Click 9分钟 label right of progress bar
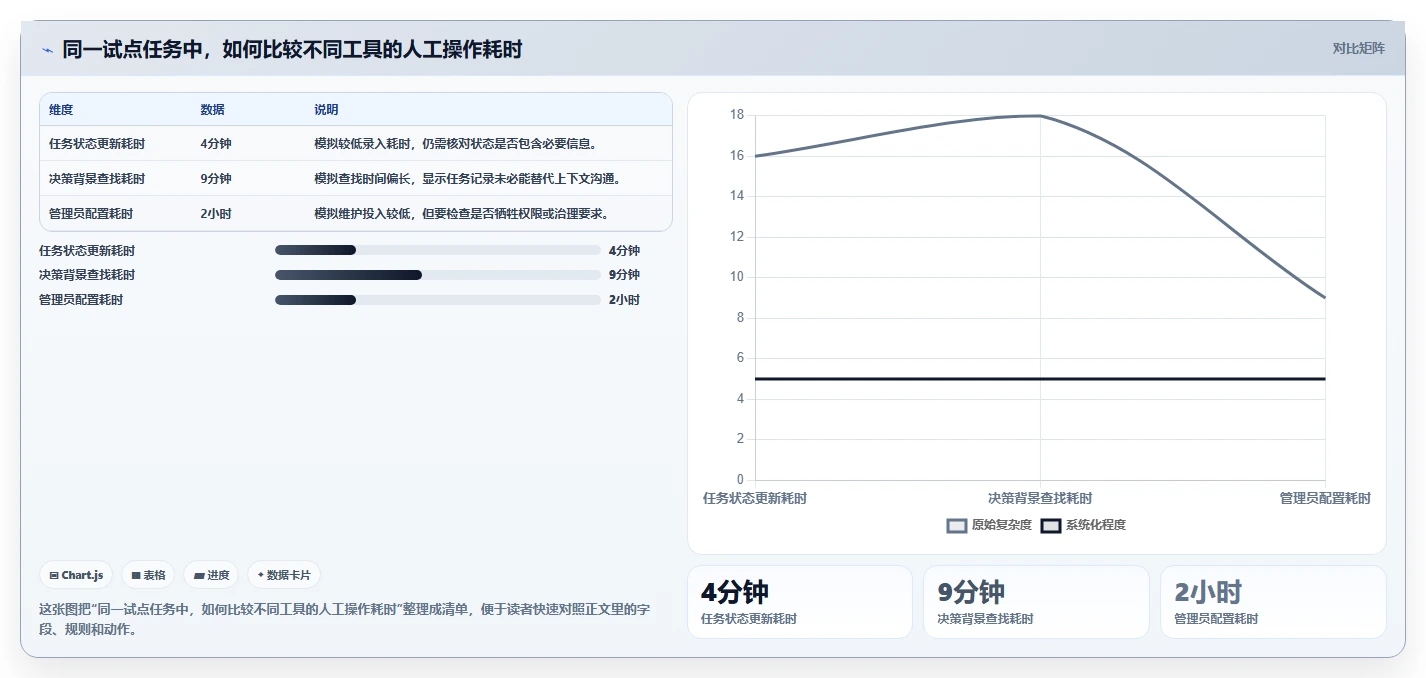The width and height of the screenshot is (1426, 678). [624, 275]
